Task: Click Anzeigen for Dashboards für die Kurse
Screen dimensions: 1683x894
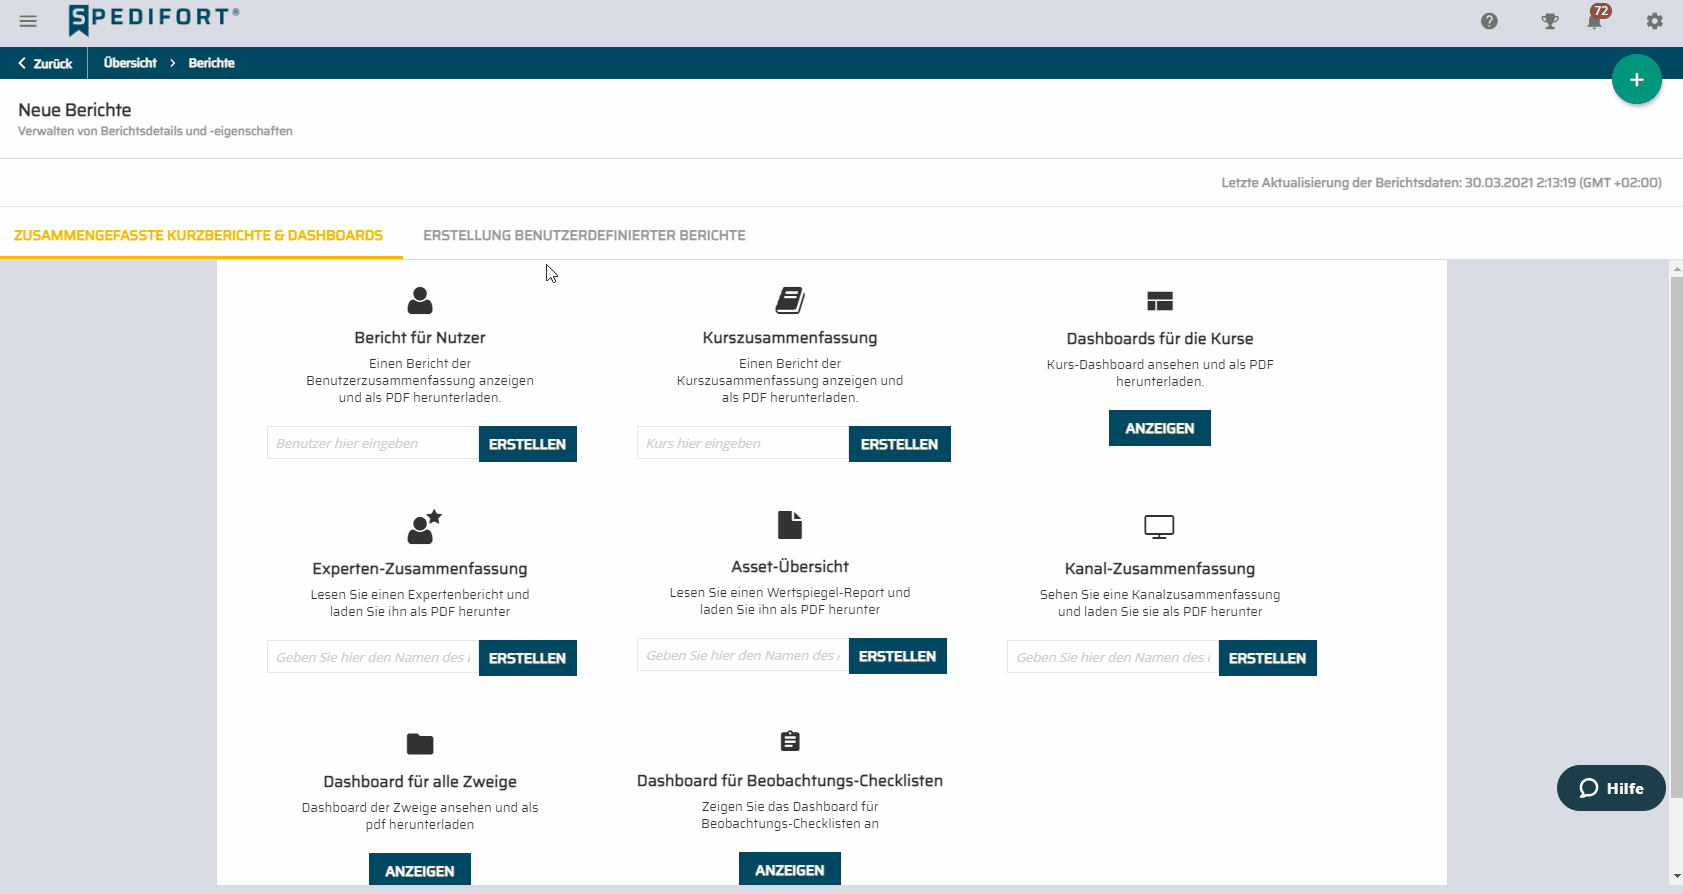Action: point(1160,428)
